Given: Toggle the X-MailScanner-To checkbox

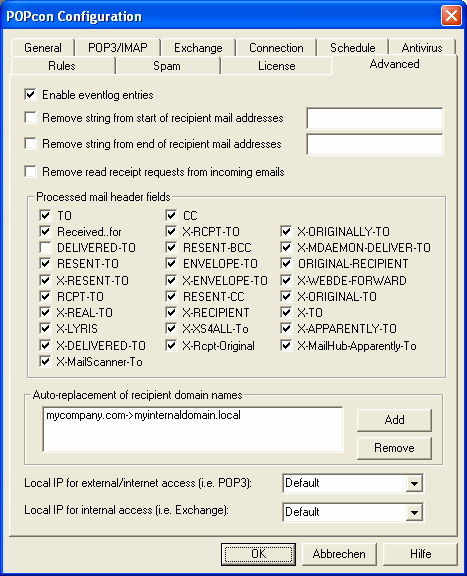Looking at the screenshot, I should pos(45,361).
